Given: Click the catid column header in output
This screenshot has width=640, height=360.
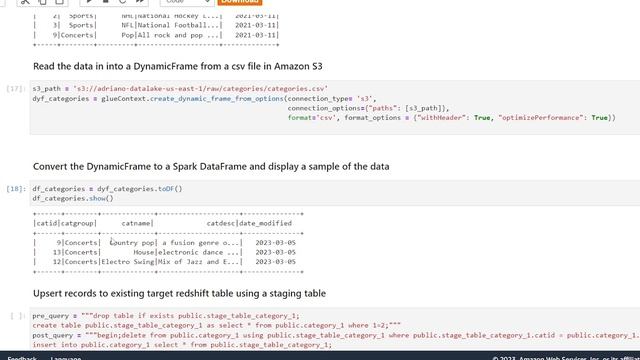Looking at the screenshot, I should tap(47, 223).
